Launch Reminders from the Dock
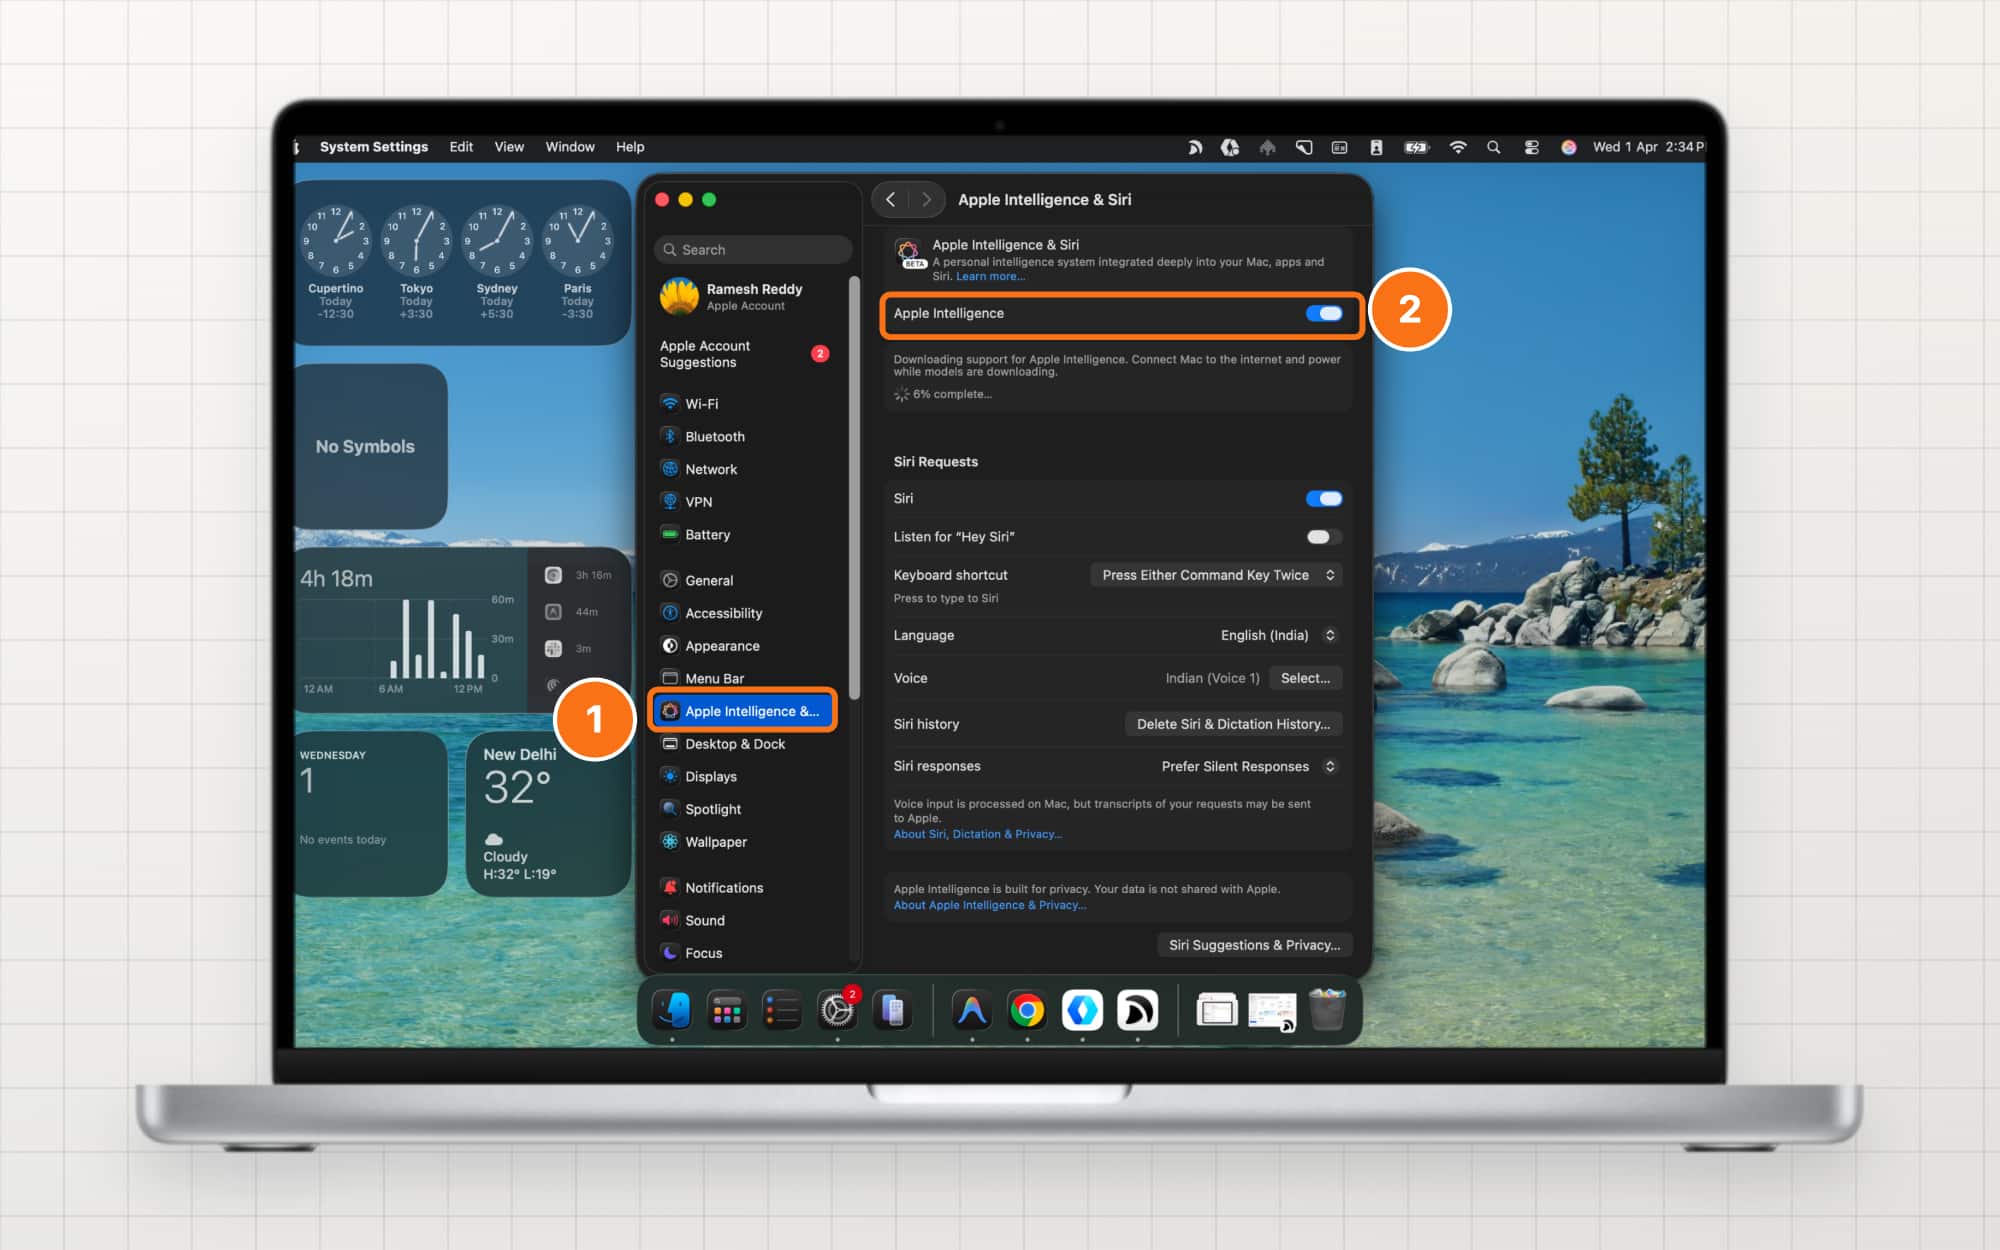Viewport: 2000px width, 1250px height. click(782, 1011)
